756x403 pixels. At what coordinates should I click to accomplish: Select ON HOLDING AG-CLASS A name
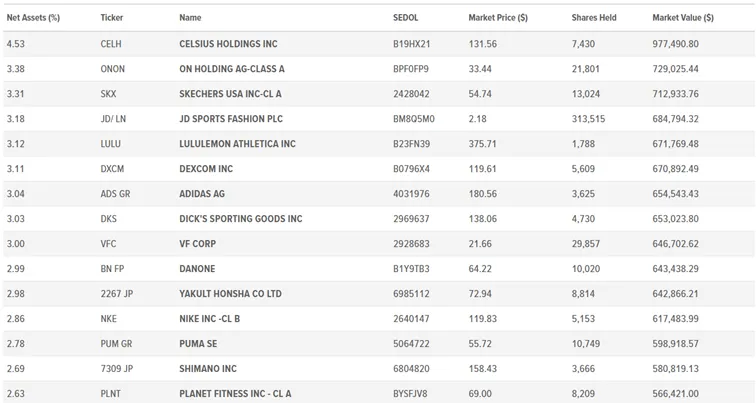pyautogui.click(x=232, y=69)
